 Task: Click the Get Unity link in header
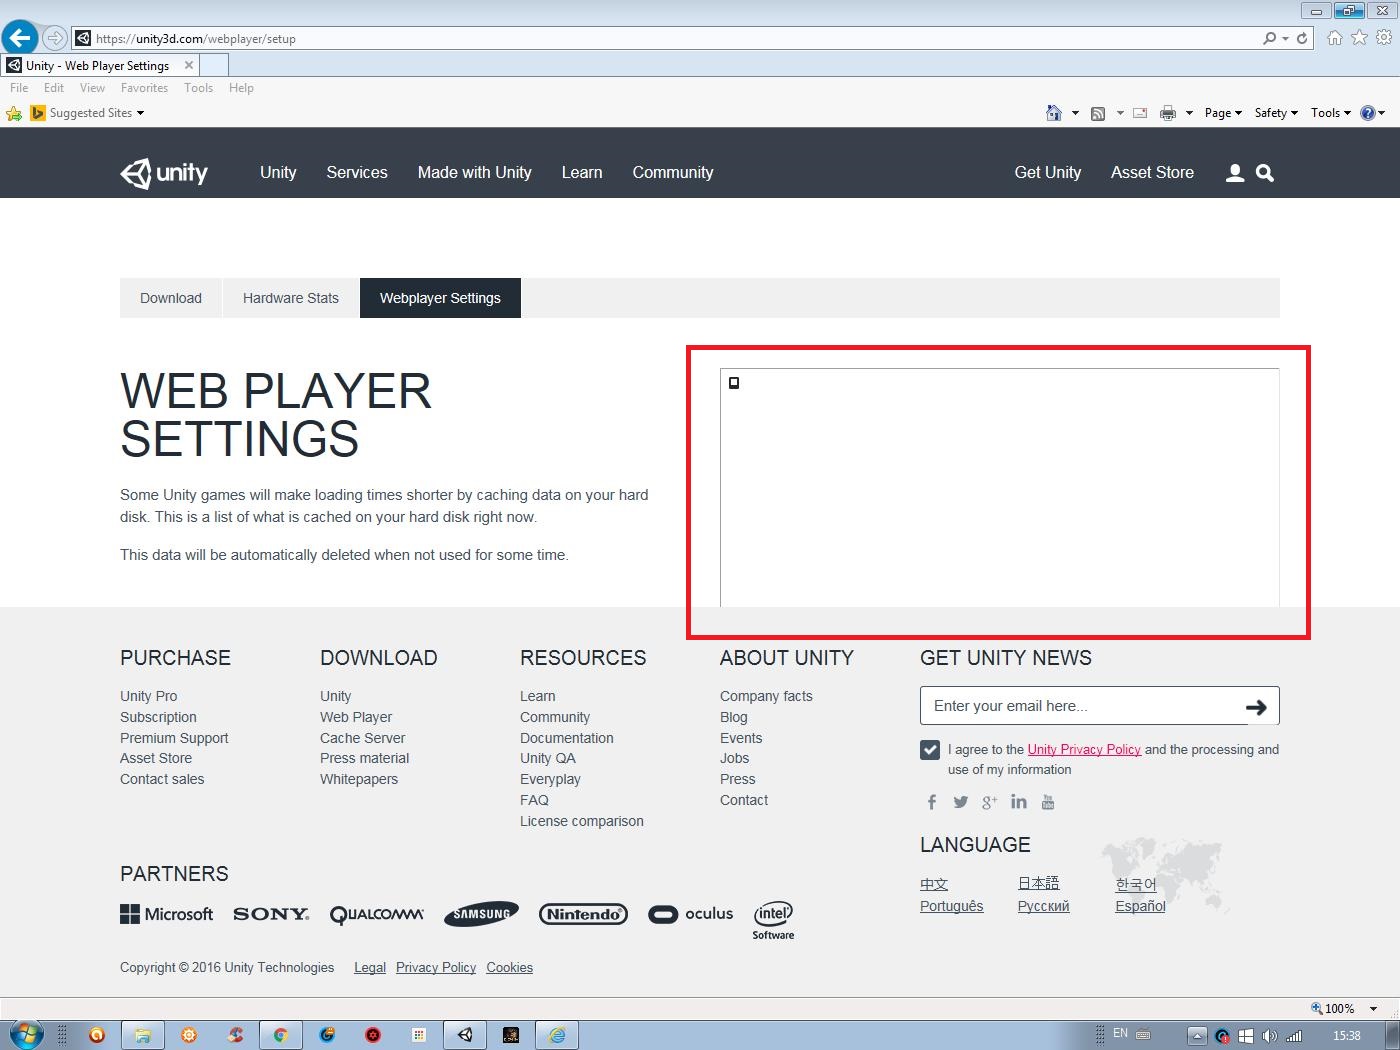(x=1048, y=172)
